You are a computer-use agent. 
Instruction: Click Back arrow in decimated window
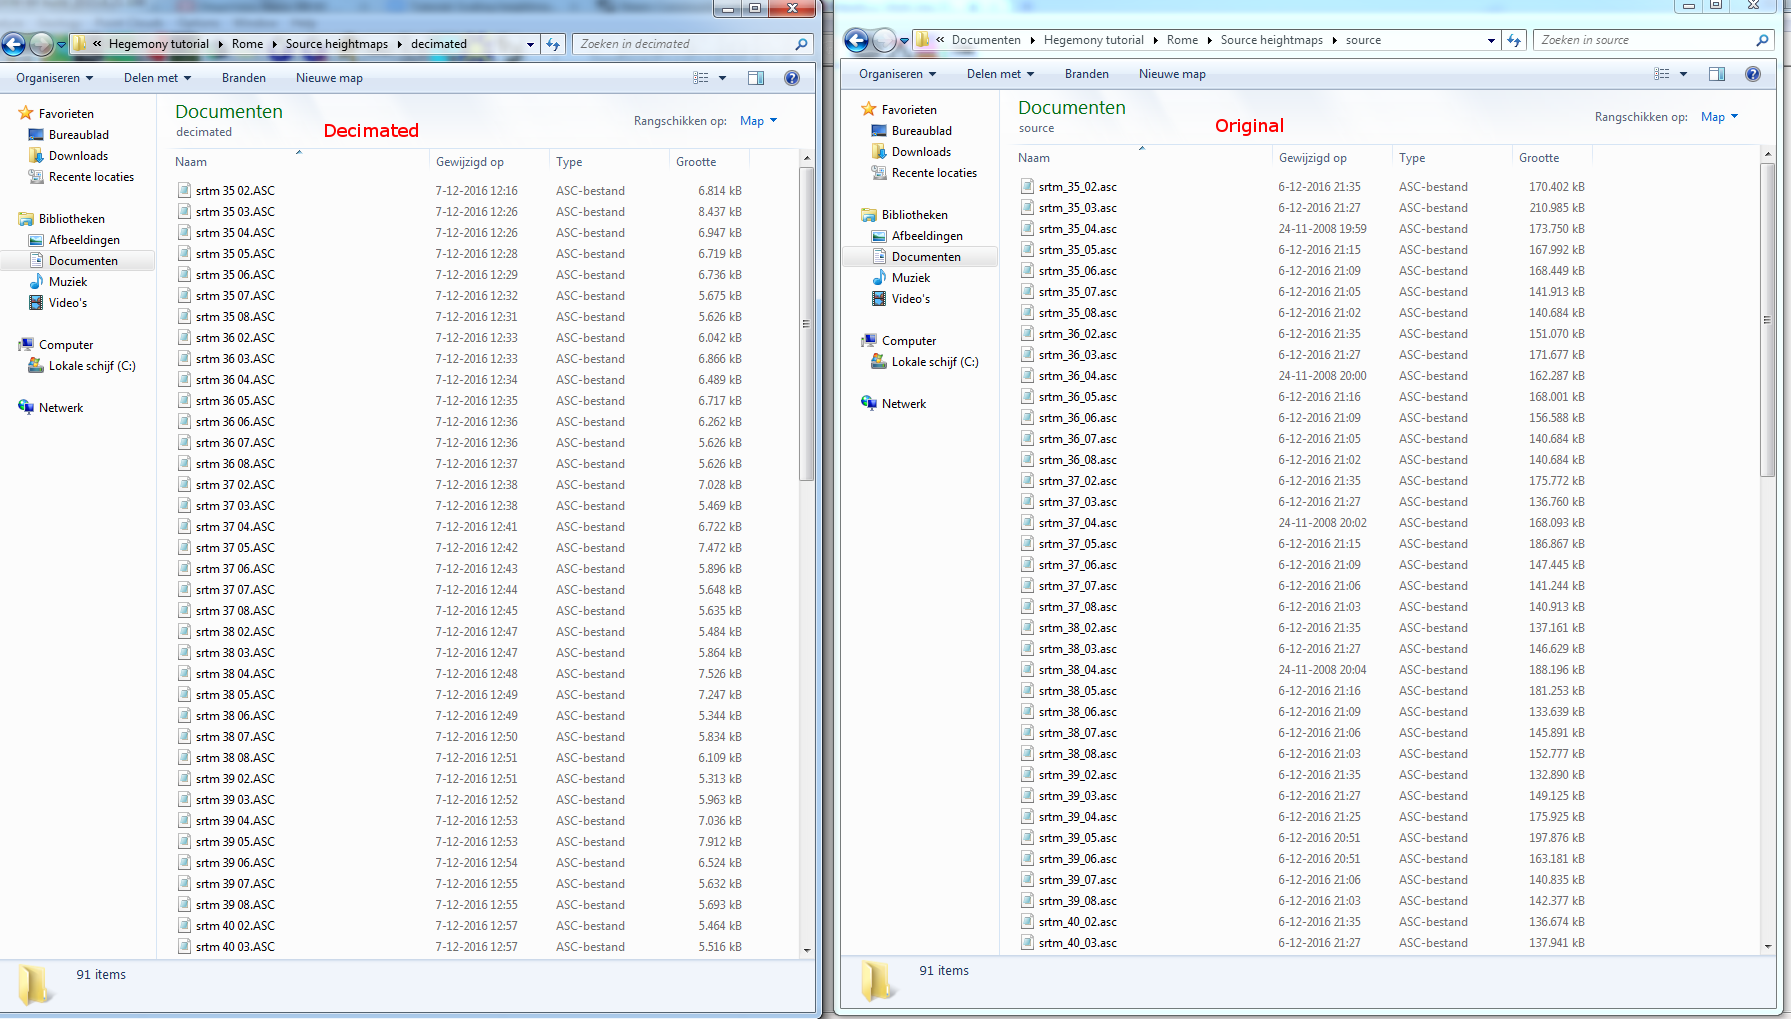pos(14,44)
